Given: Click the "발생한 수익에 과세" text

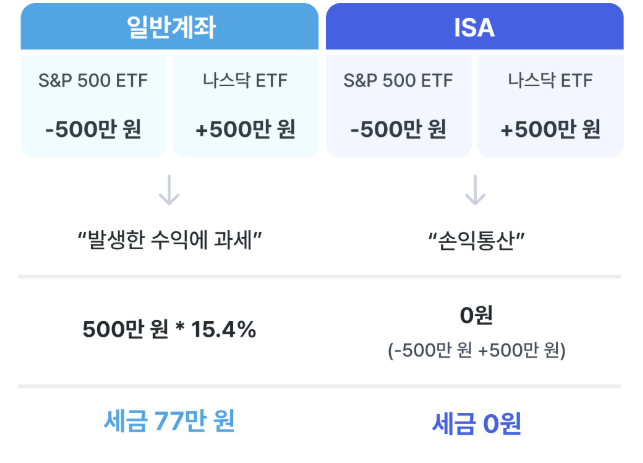Looking at the screenshot, I should (169, 240).
